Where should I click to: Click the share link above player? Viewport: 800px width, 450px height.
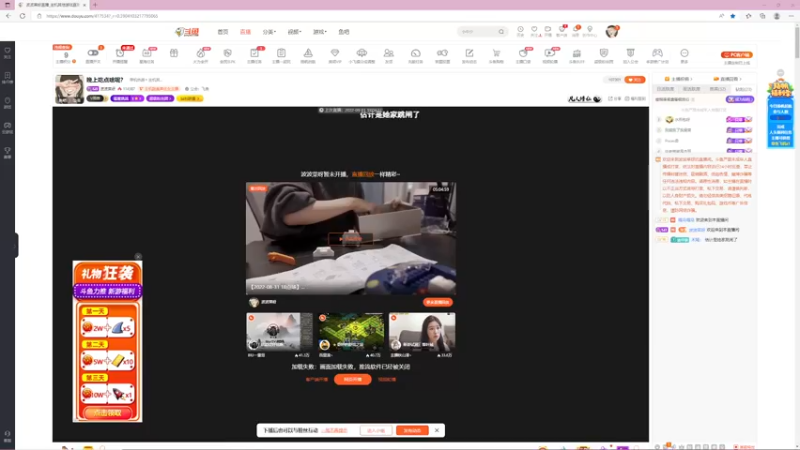(x=615, y=98)
